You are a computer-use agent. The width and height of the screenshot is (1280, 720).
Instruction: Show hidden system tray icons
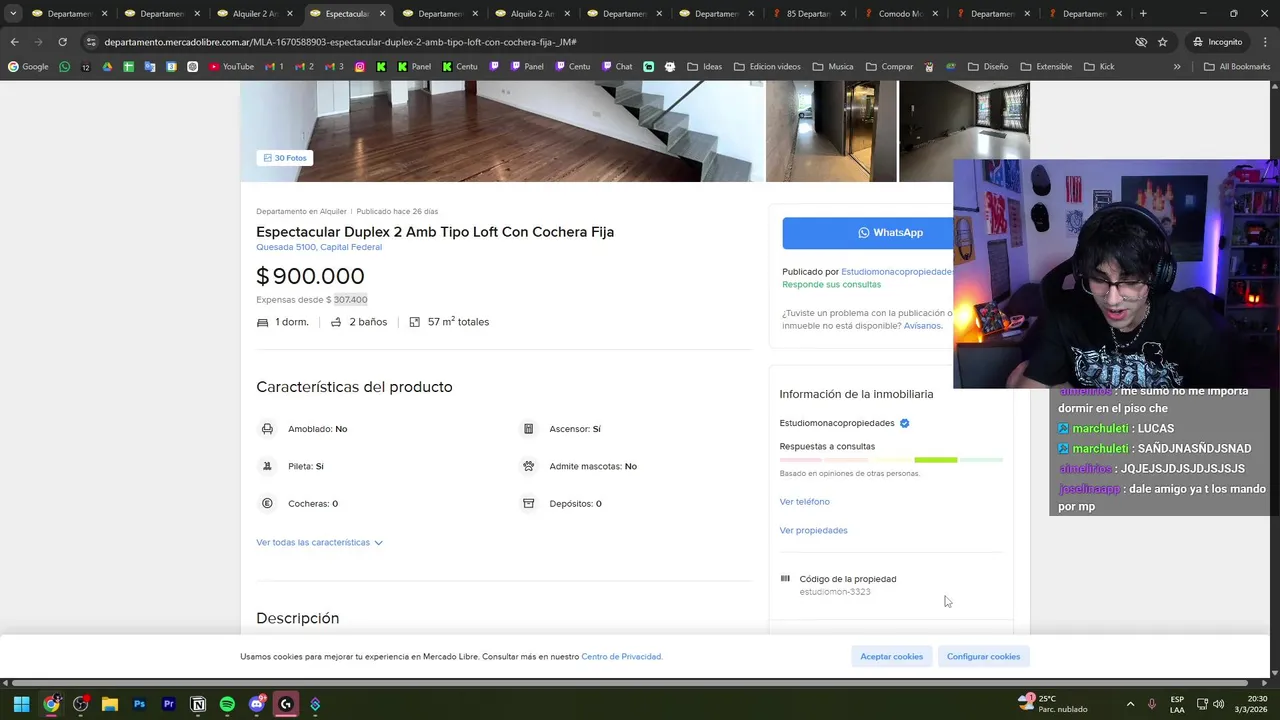1130,704
